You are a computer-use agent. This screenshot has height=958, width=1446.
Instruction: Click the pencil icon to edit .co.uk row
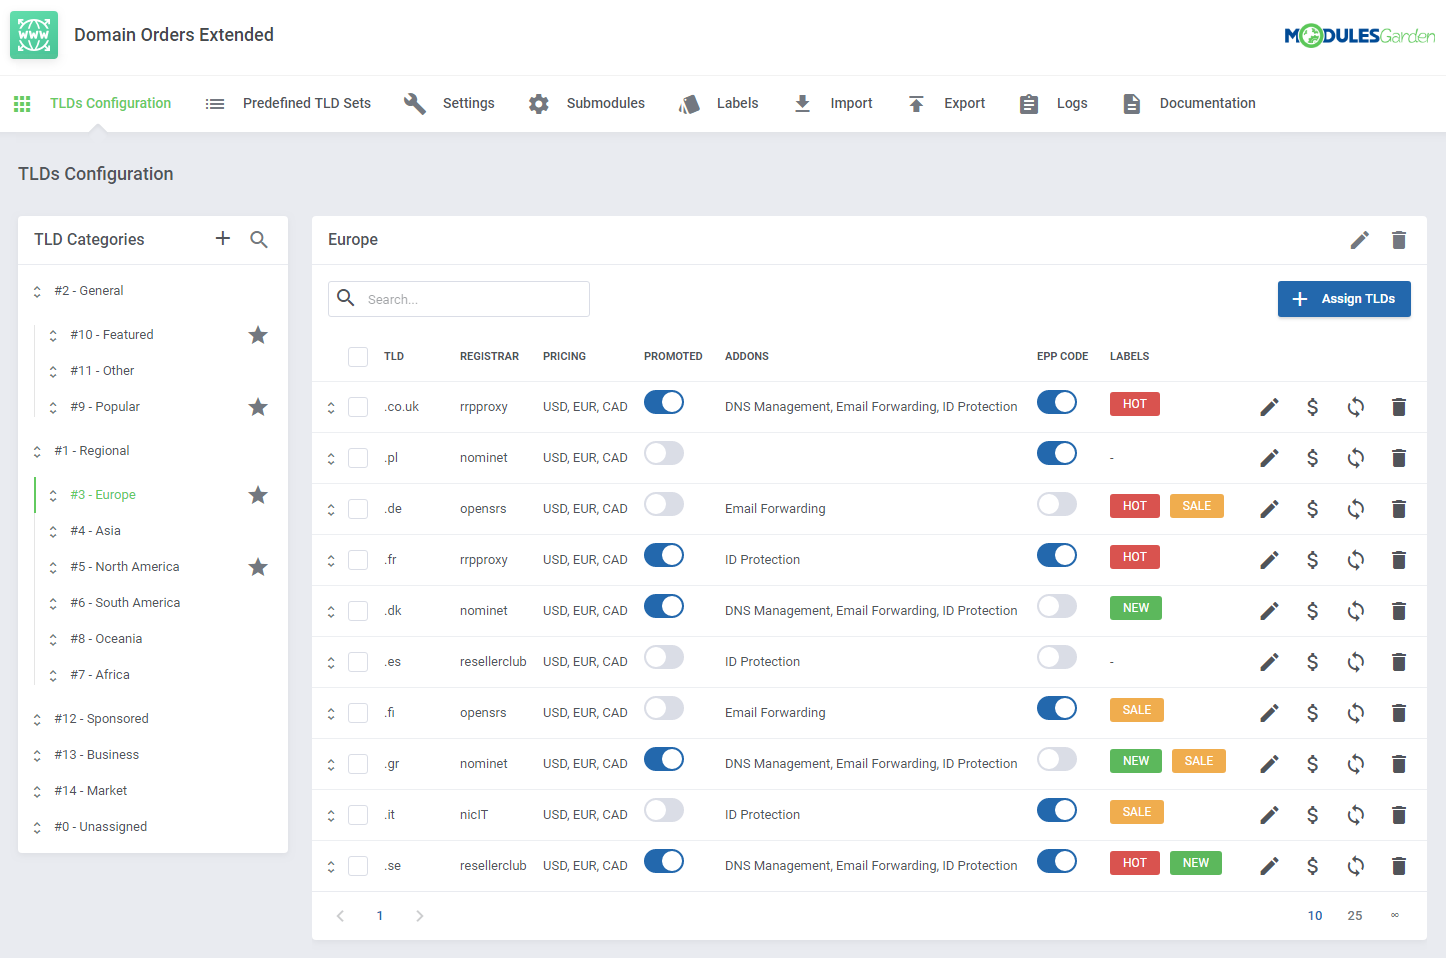click(1269, 407)
